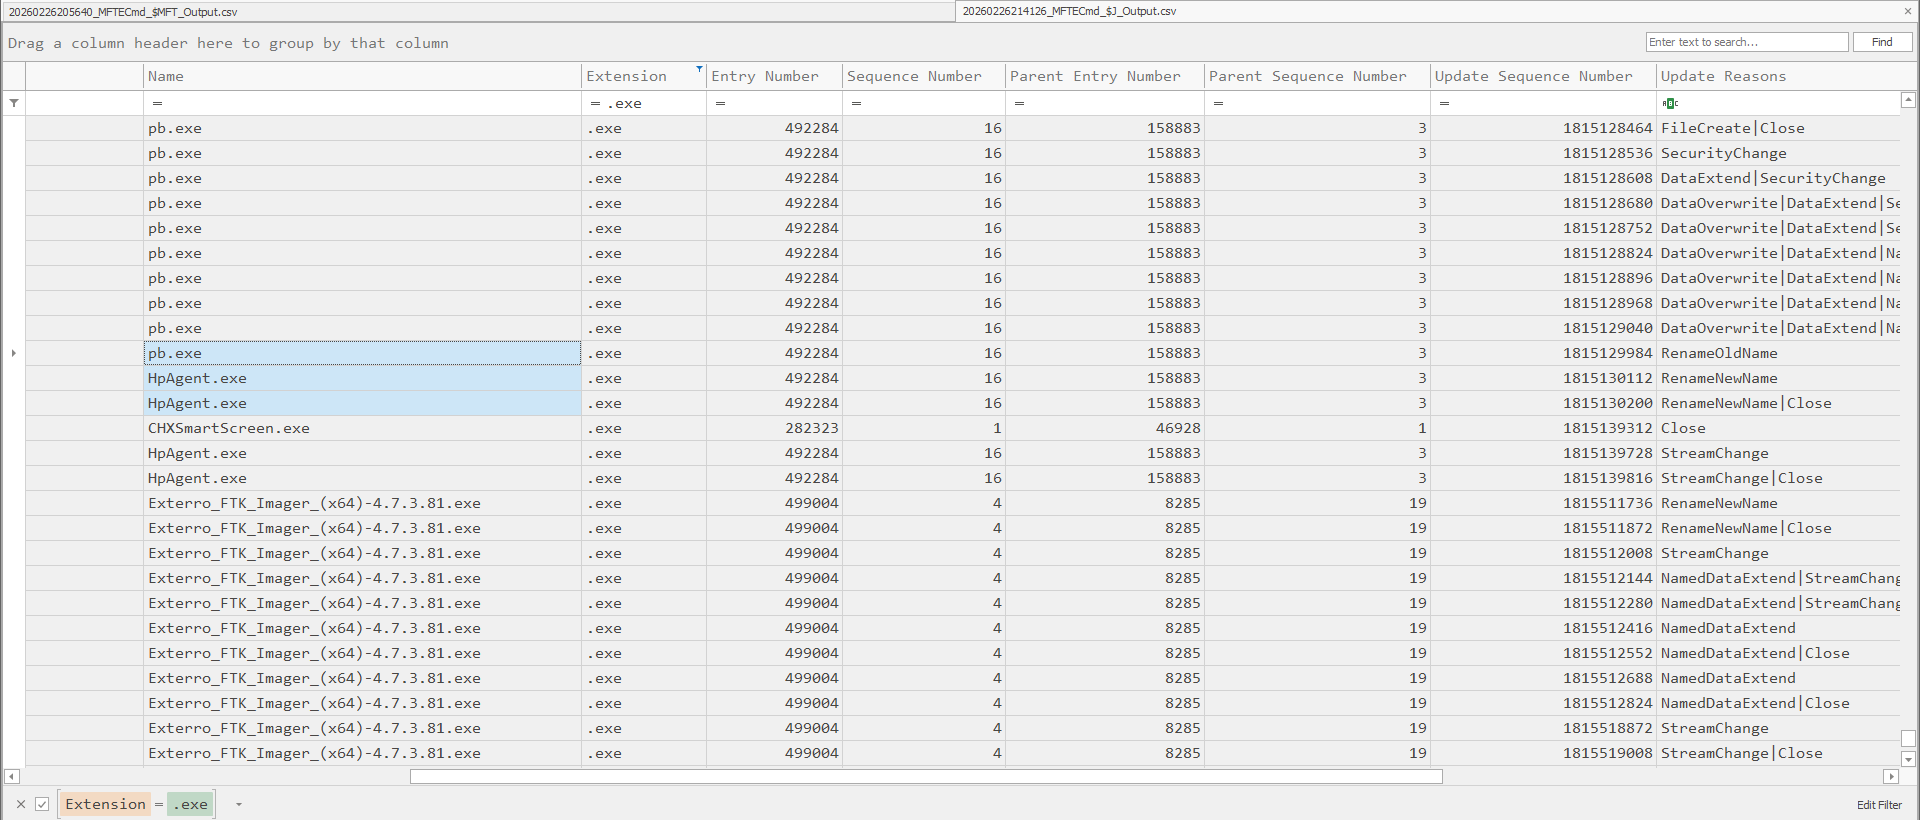Click the Parent Entry Number equals operator icon
Screen dimensions: 1920x820
click(x=1019, y=103)
